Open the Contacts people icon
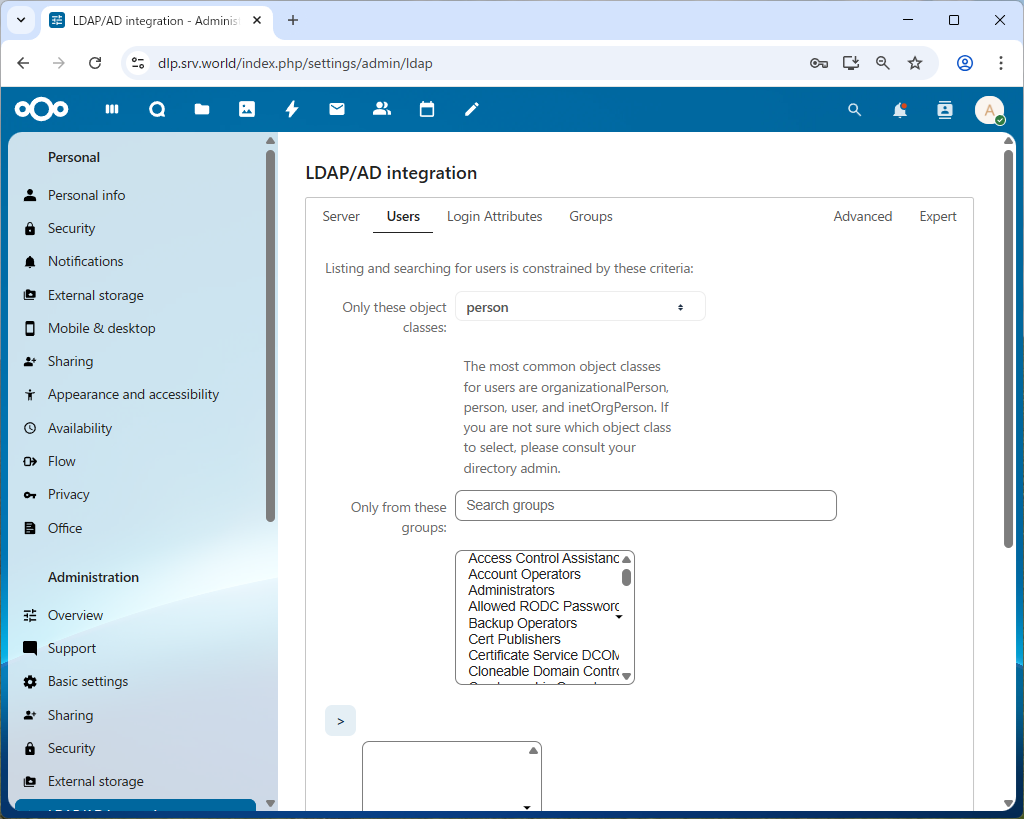1024x819 pixels. (382, 110)
